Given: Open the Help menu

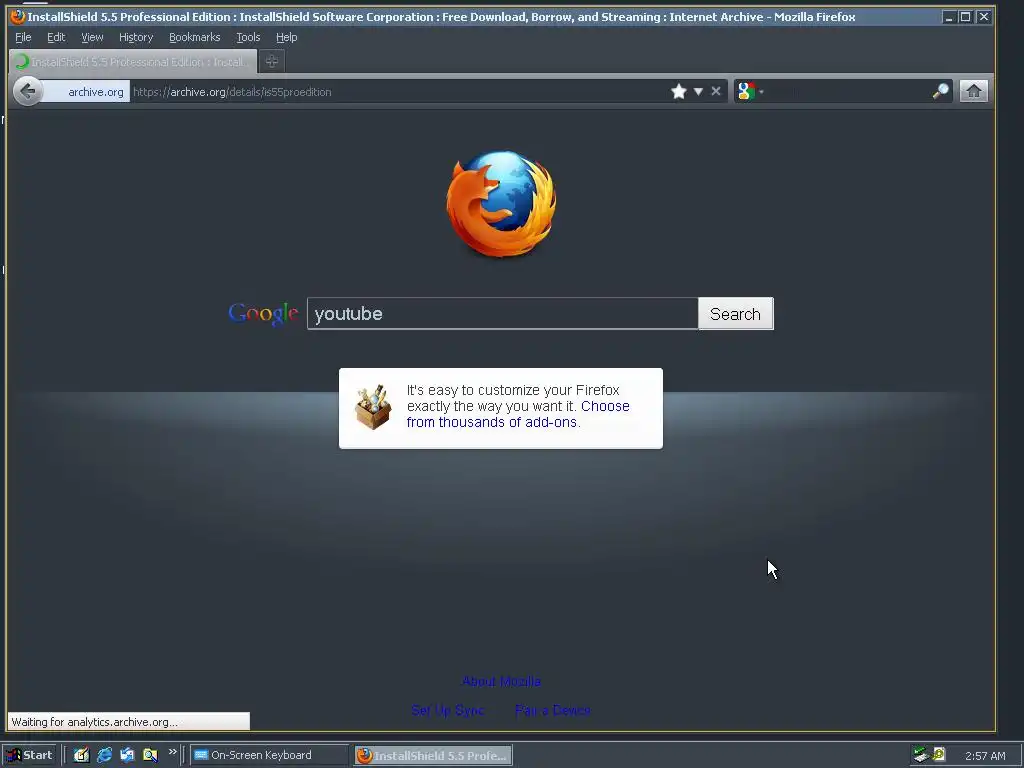Looking at the screenshot, I should [286, 37].
